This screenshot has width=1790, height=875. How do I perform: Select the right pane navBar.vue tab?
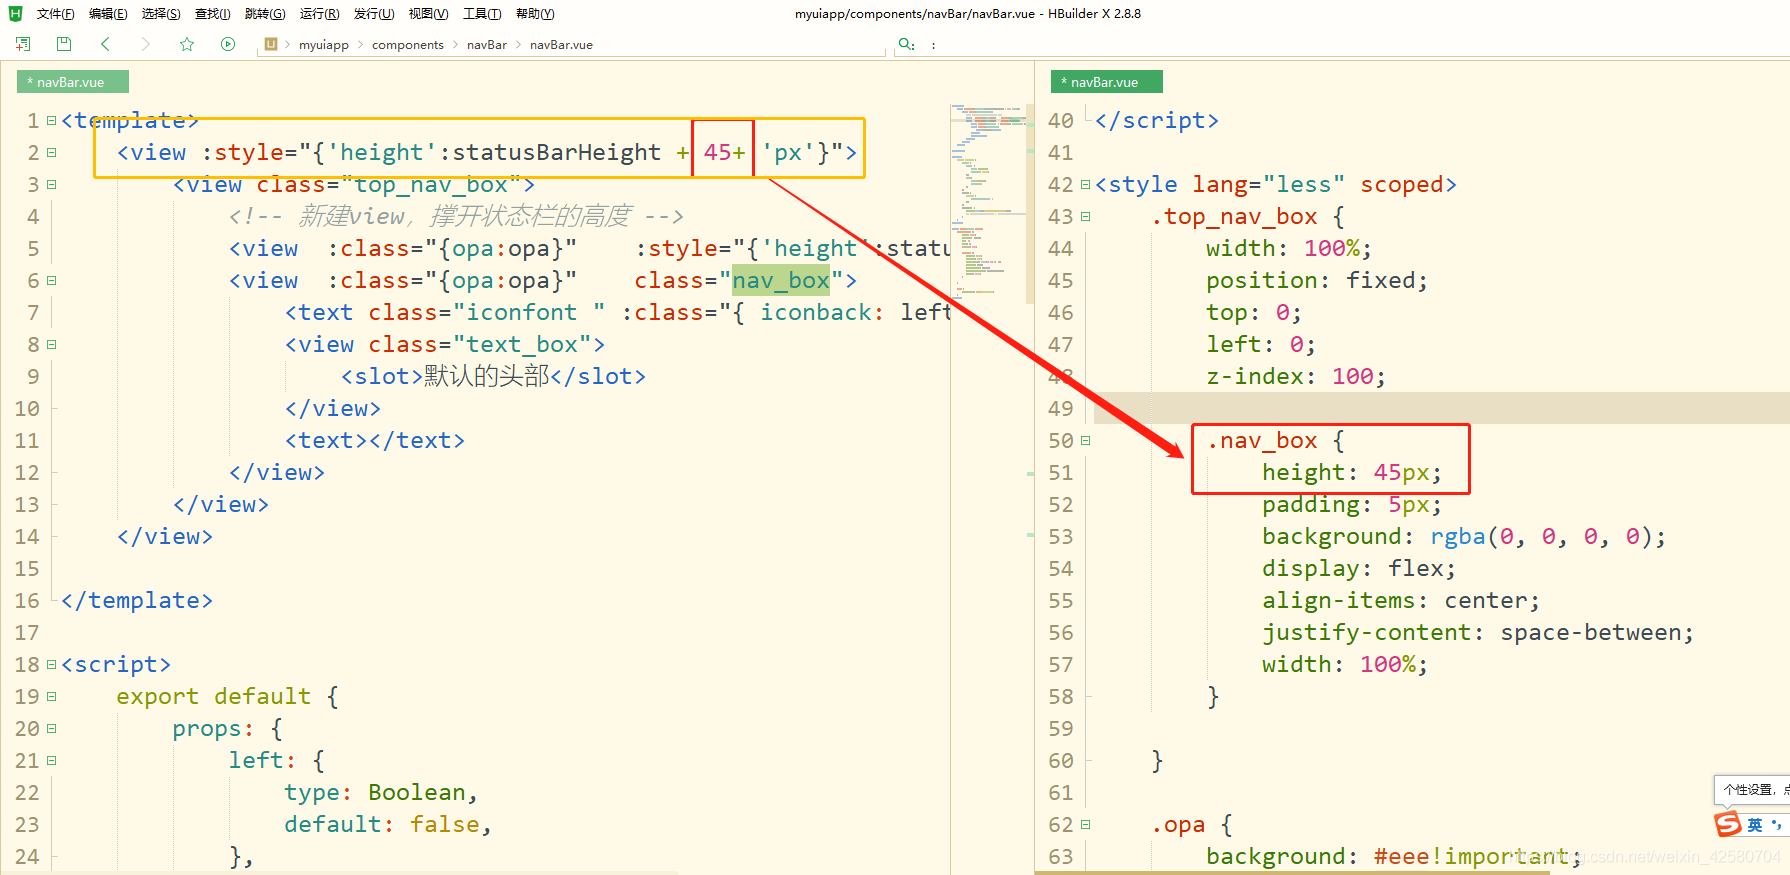pos(1106,82)
